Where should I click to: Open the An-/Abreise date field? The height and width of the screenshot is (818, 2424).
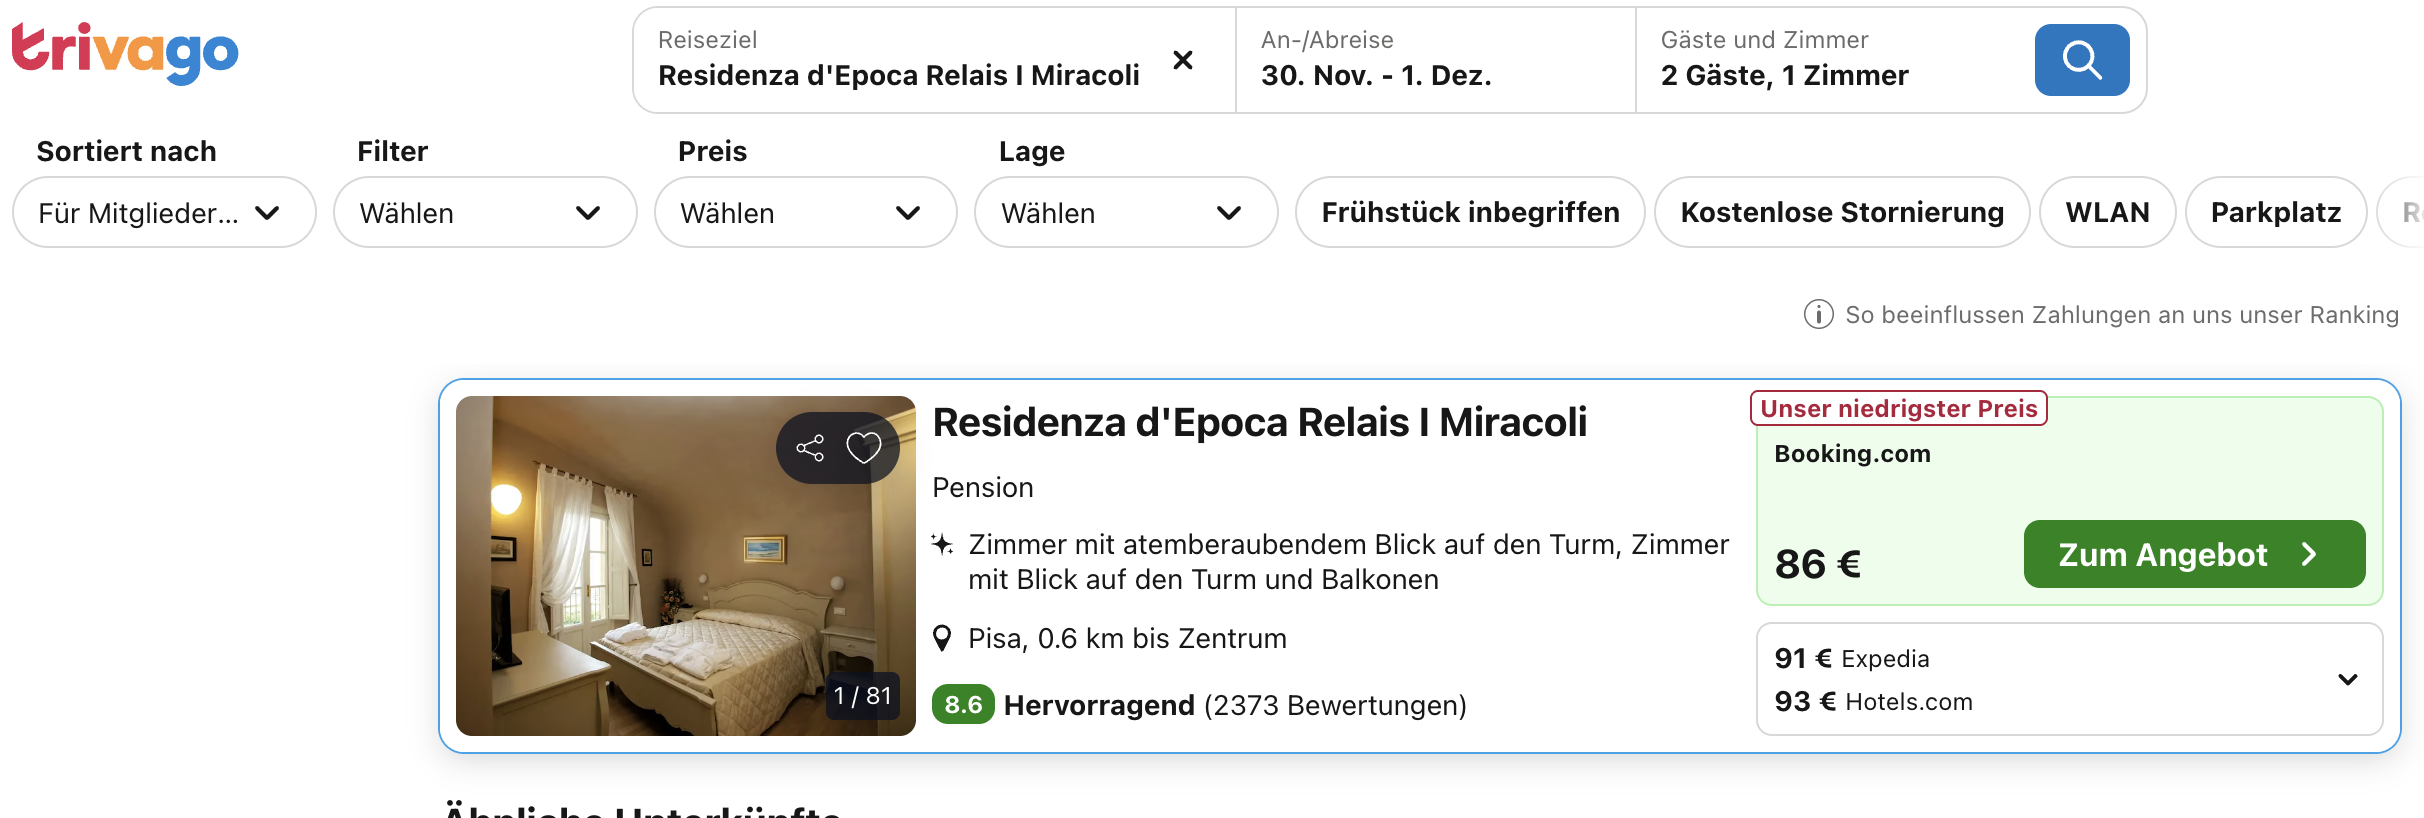click(x=1435, y=60)
